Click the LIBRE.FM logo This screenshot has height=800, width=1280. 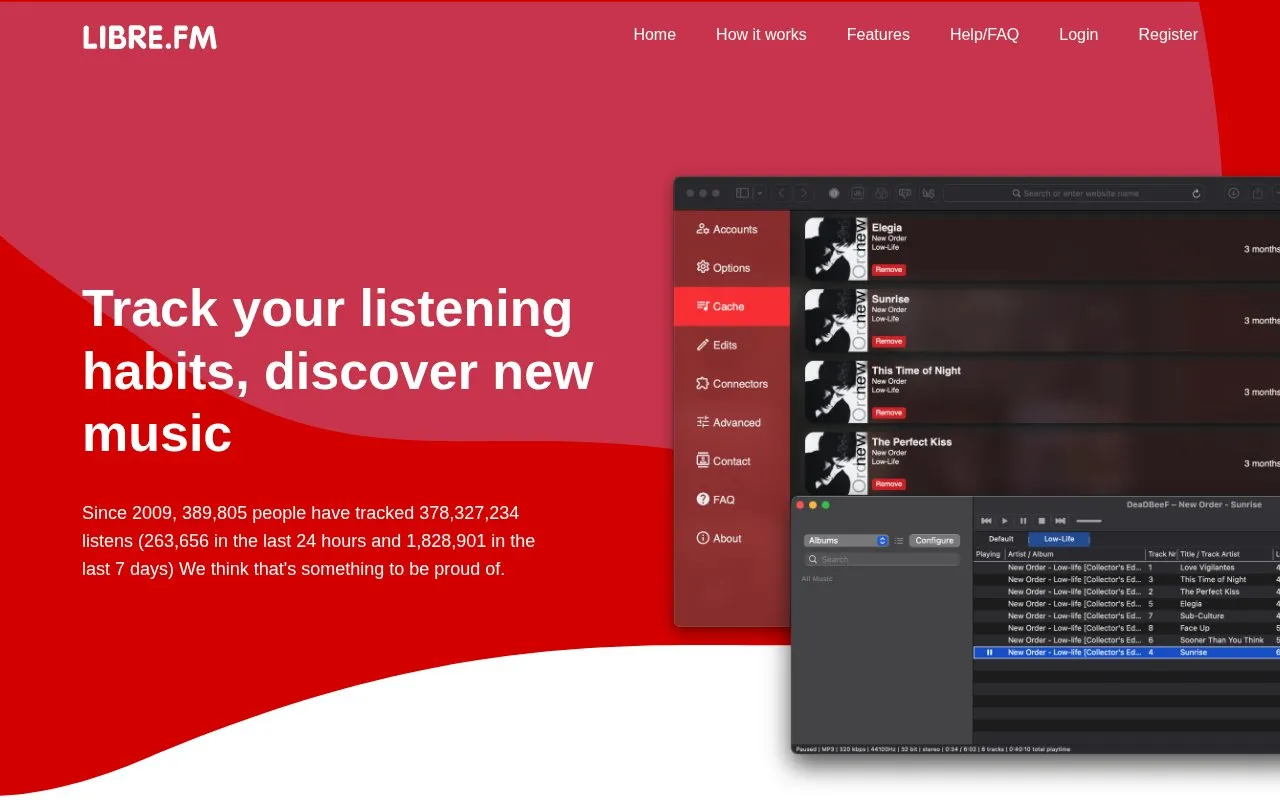150,37
